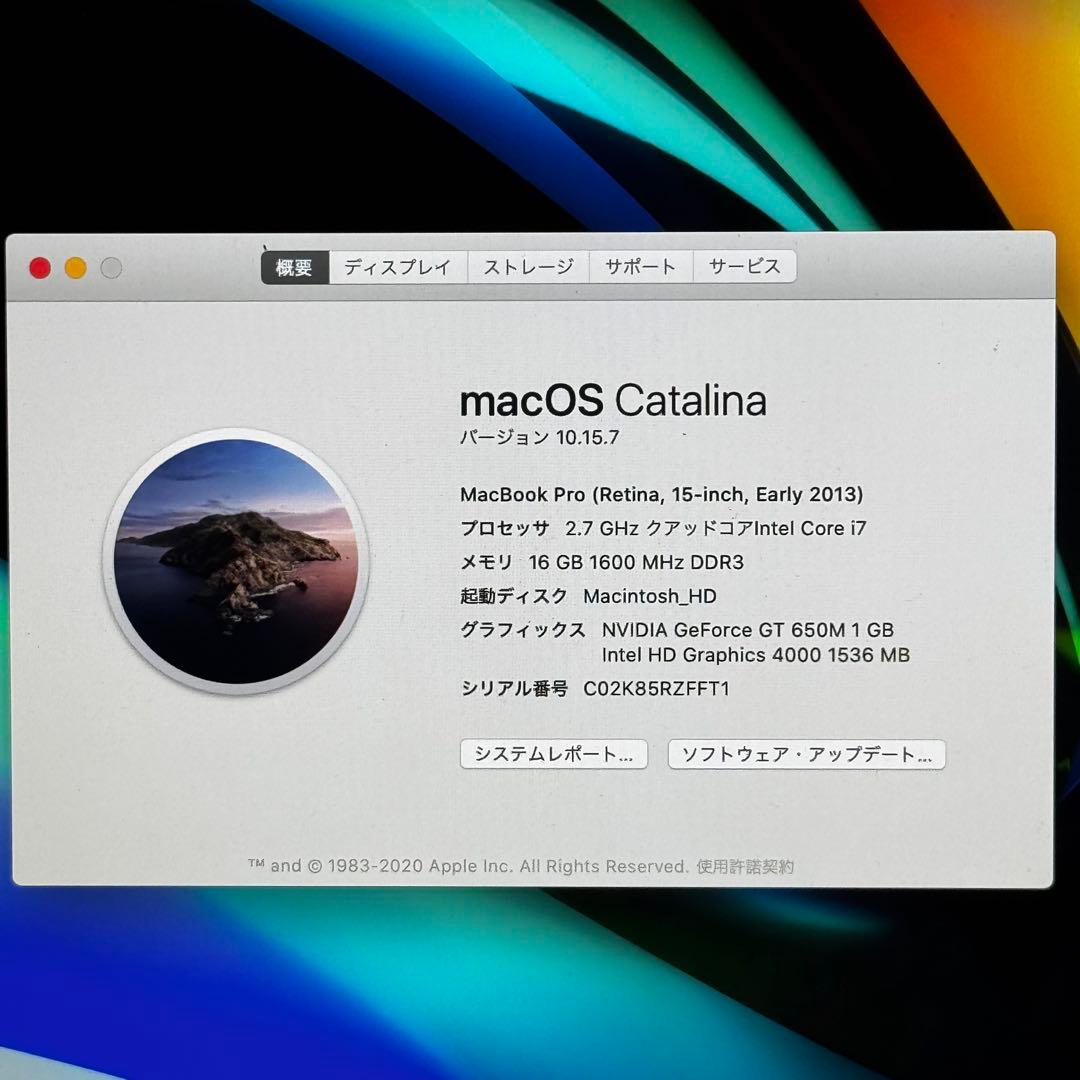Switch to the ディスプレイ tab
This screenshot has height=1080, width=1080.
click(398, 266)
